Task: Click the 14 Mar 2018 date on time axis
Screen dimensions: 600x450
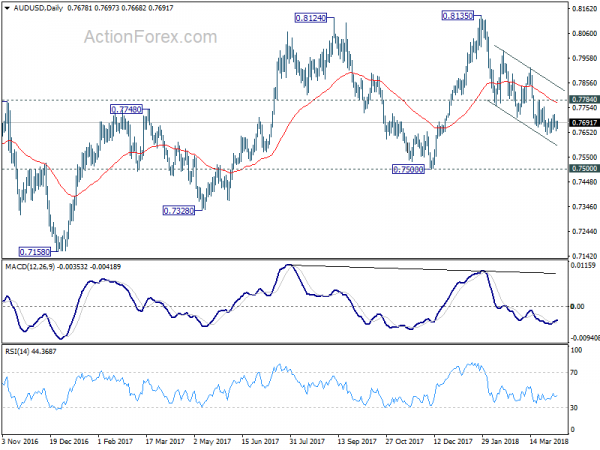Action: point(549,442)
